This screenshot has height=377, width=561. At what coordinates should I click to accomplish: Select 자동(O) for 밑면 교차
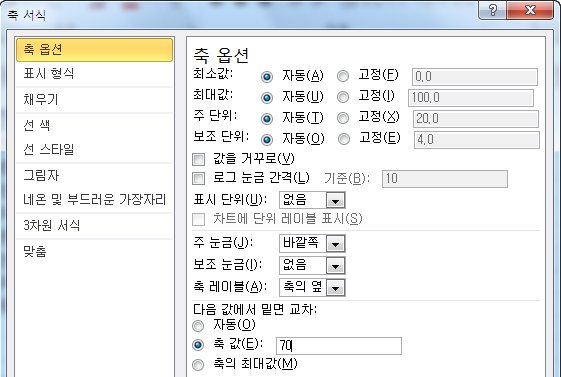coord(198,326)
